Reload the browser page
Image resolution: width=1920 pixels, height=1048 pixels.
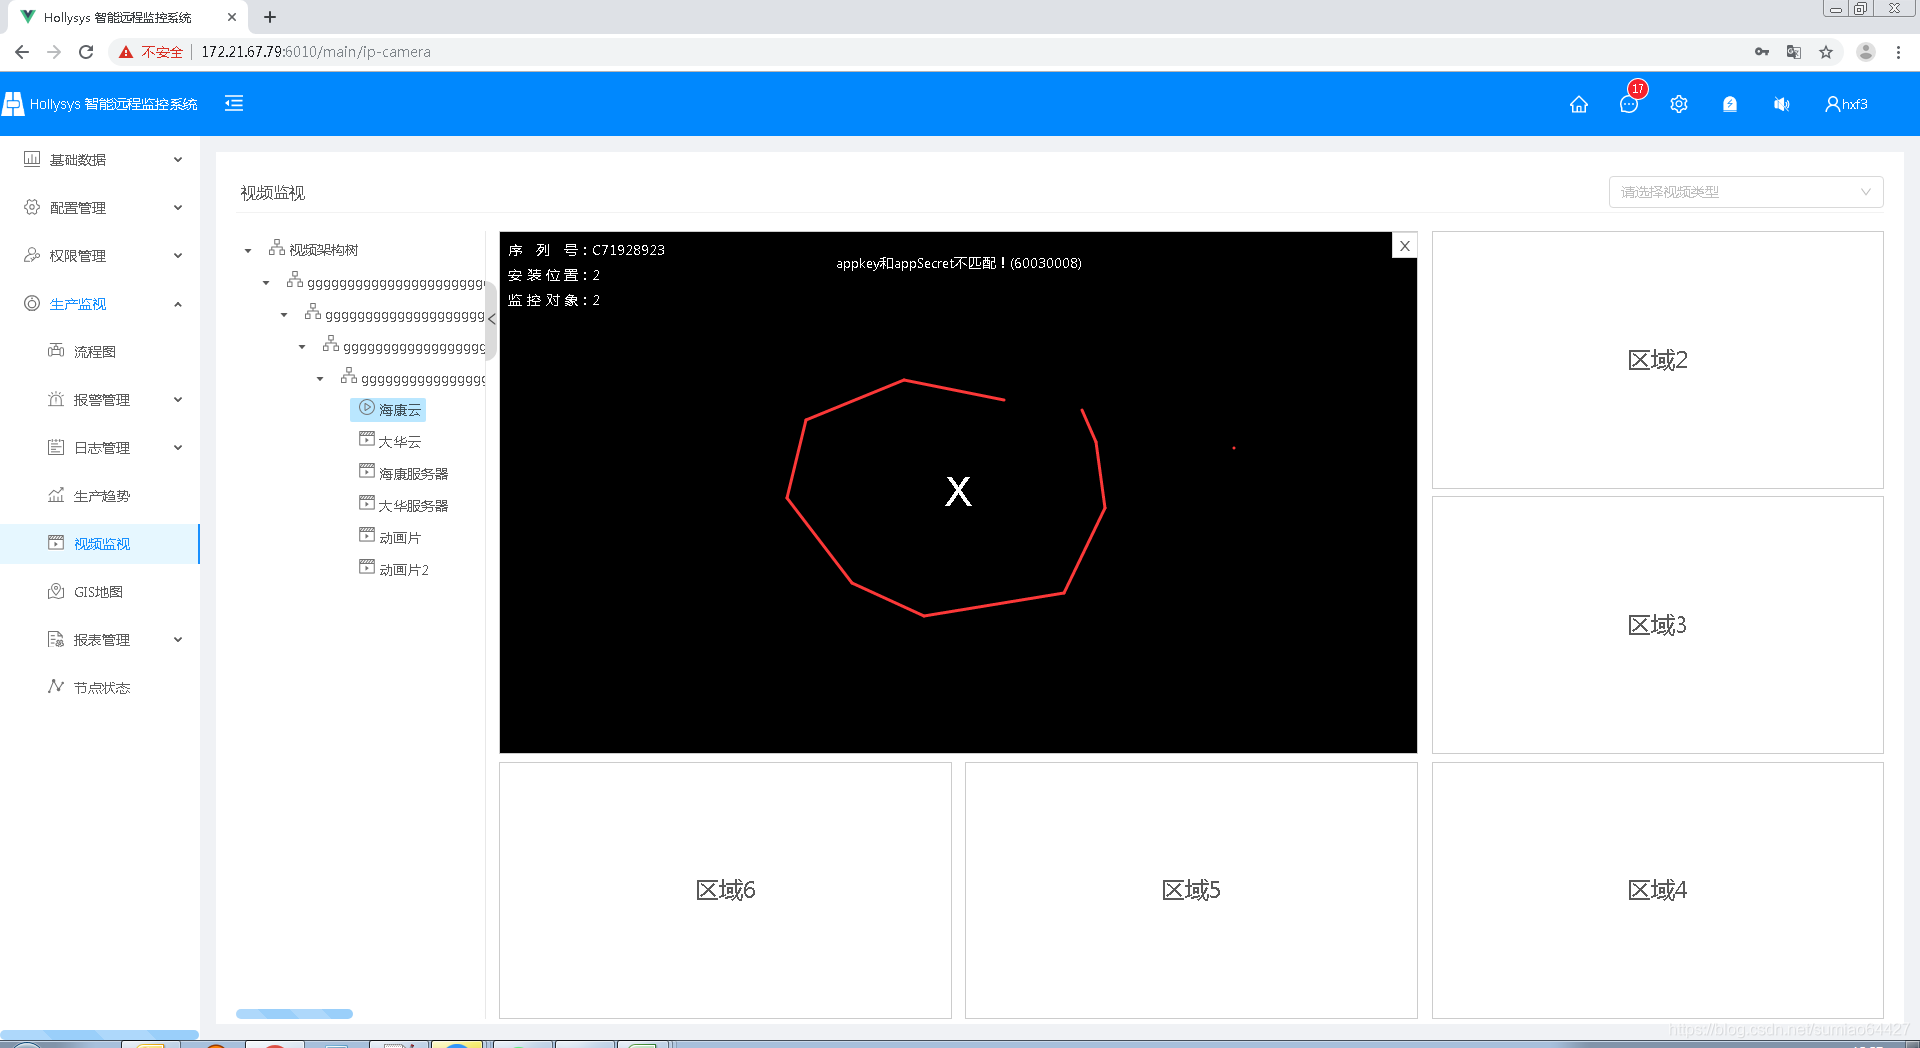[86, 52]
